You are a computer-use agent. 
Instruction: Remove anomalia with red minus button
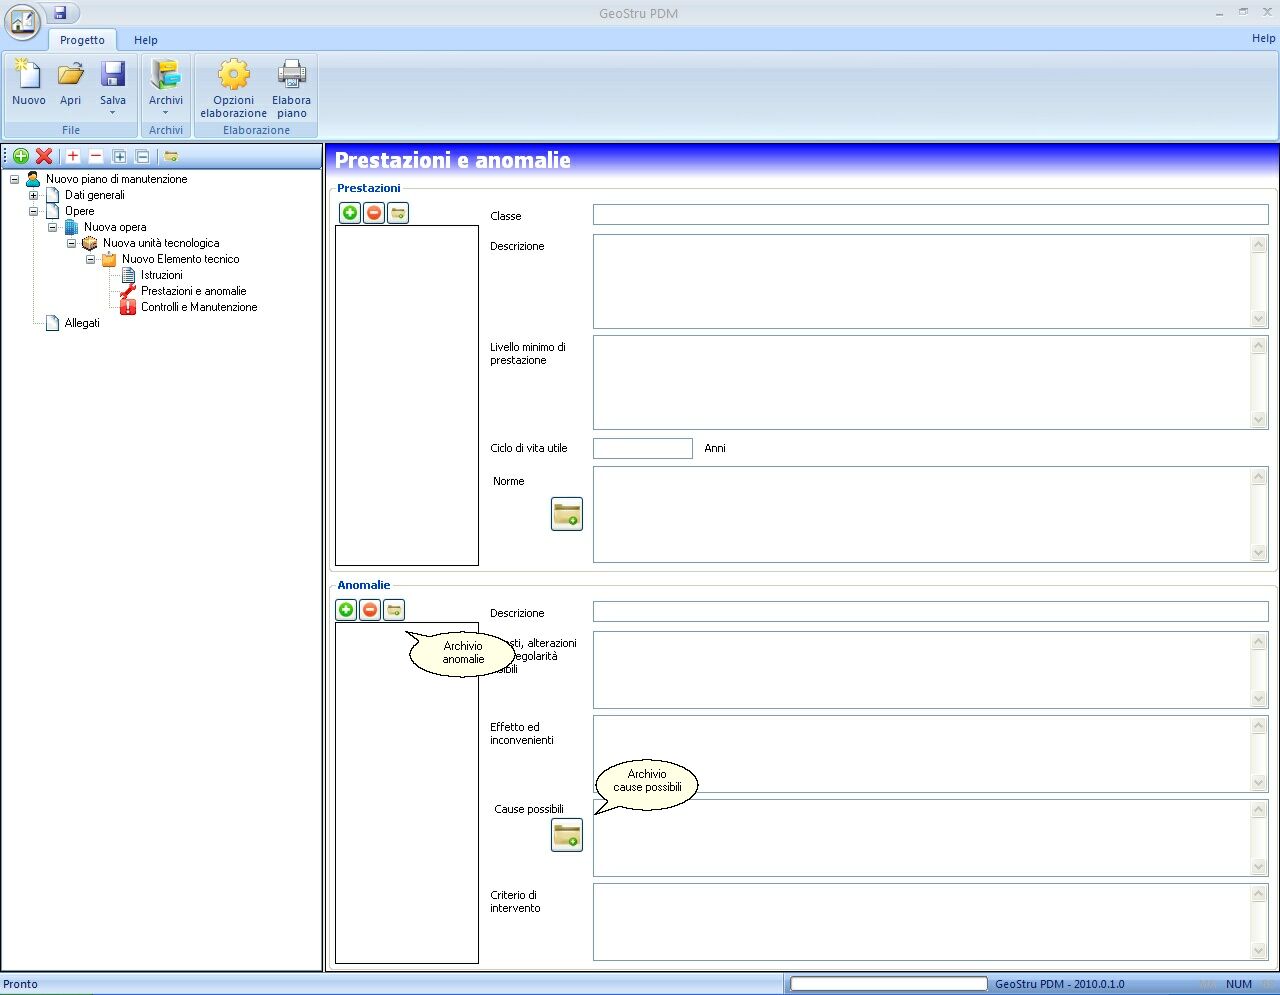coord(370,610)
